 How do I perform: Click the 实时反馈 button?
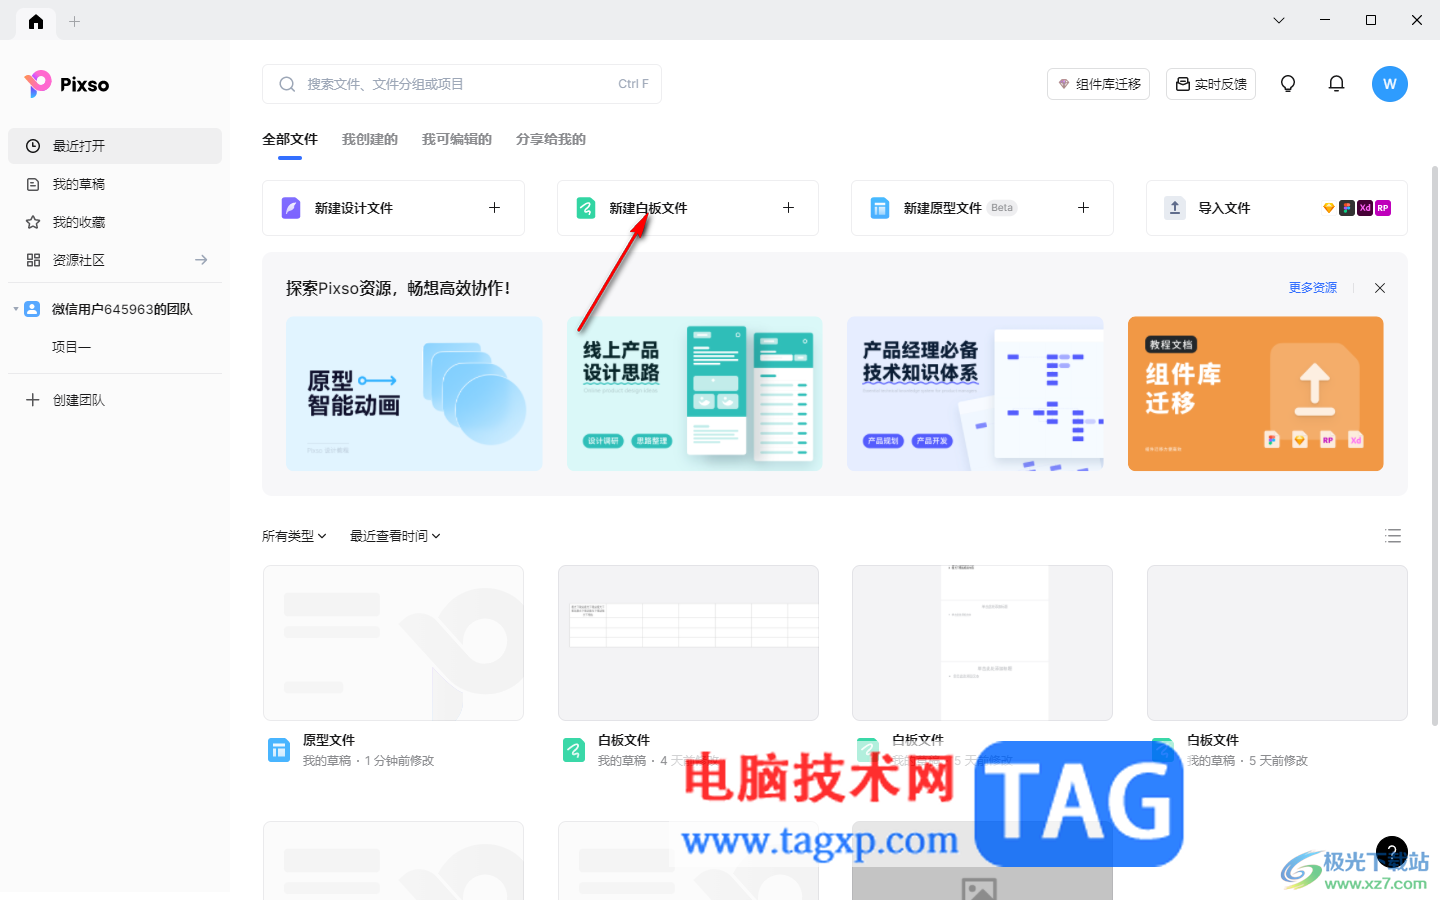(1211, 84)
